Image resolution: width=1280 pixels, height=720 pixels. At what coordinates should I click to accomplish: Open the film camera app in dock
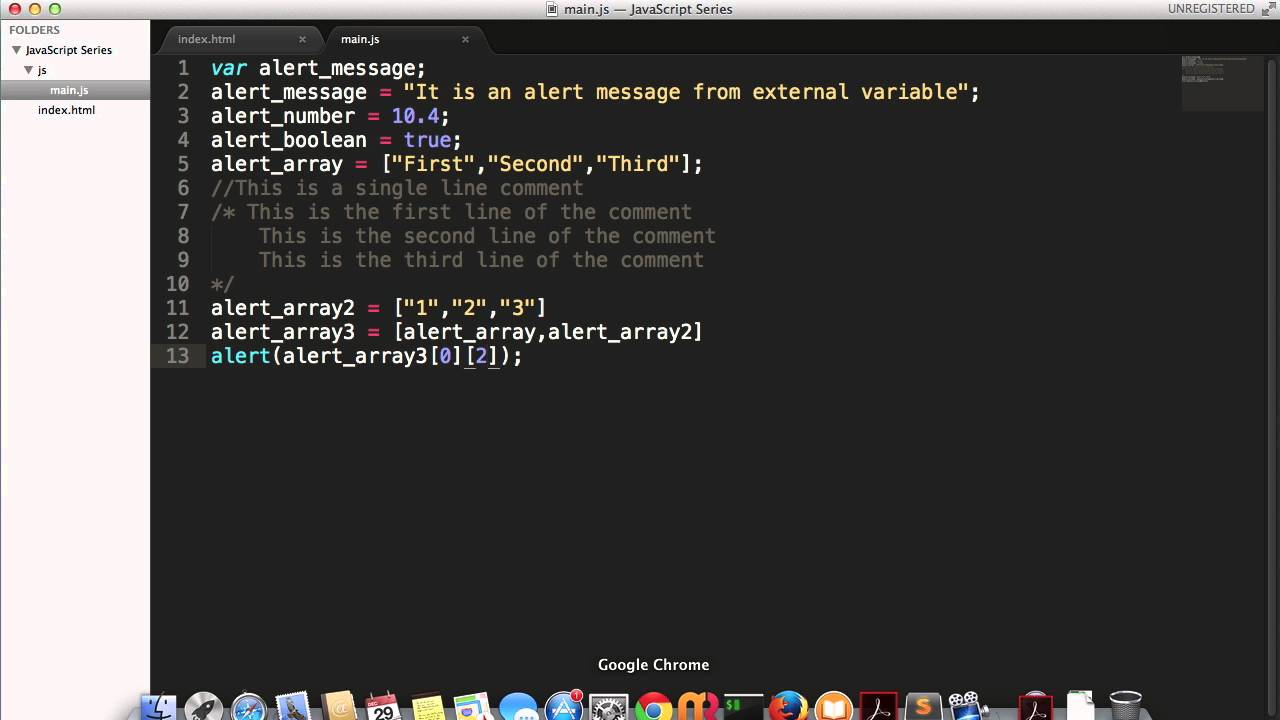pyautogui.click(x=966, y=707)
